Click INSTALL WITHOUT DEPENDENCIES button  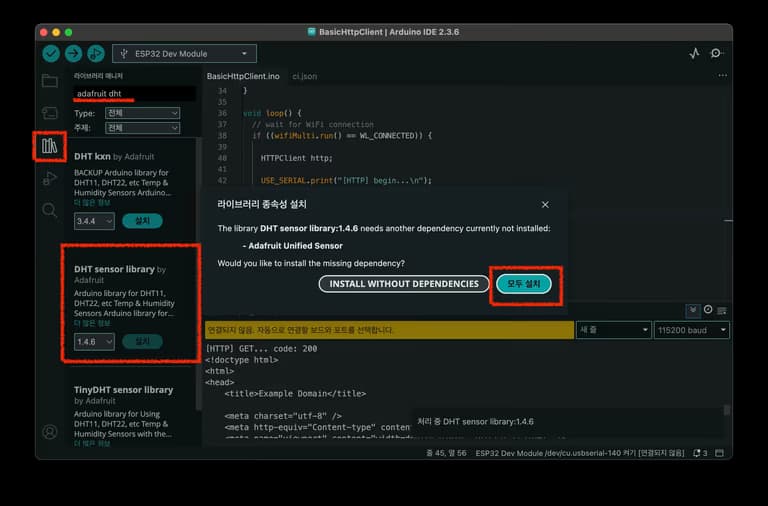[x=403, y=284]
